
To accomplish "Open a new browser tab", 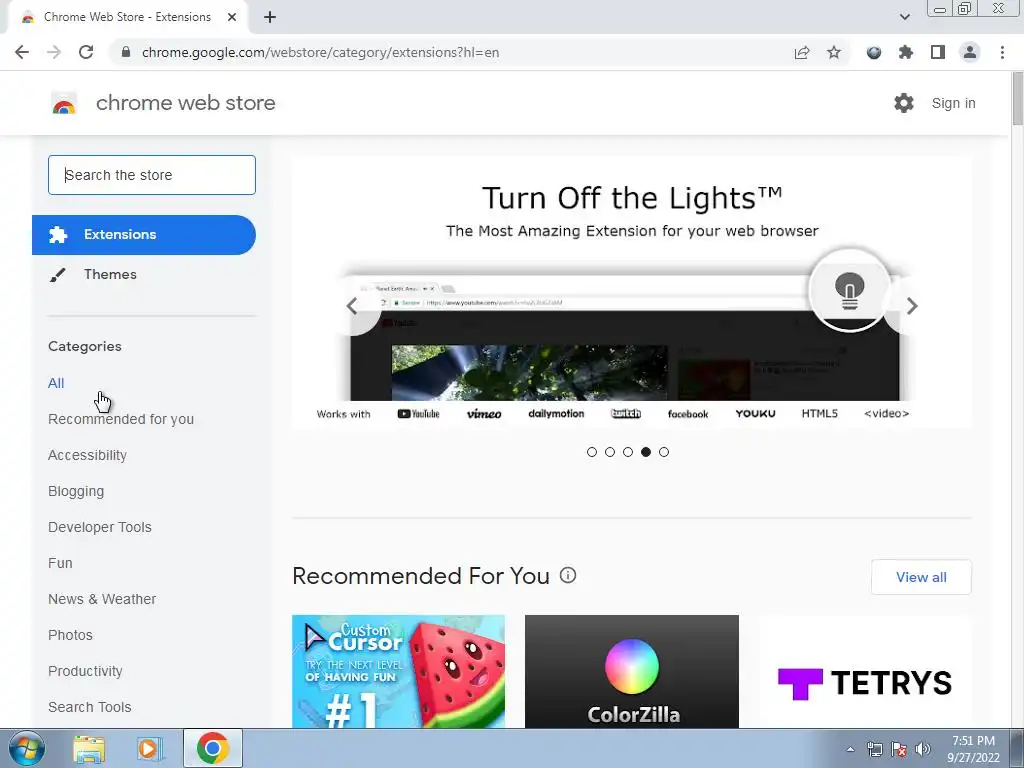I will point(270,17).
